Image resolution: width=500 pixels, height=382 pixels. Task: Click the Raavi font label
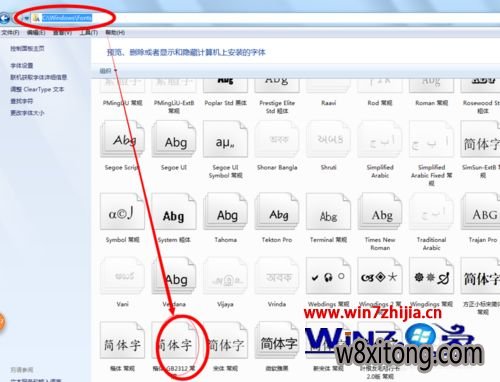328,103
